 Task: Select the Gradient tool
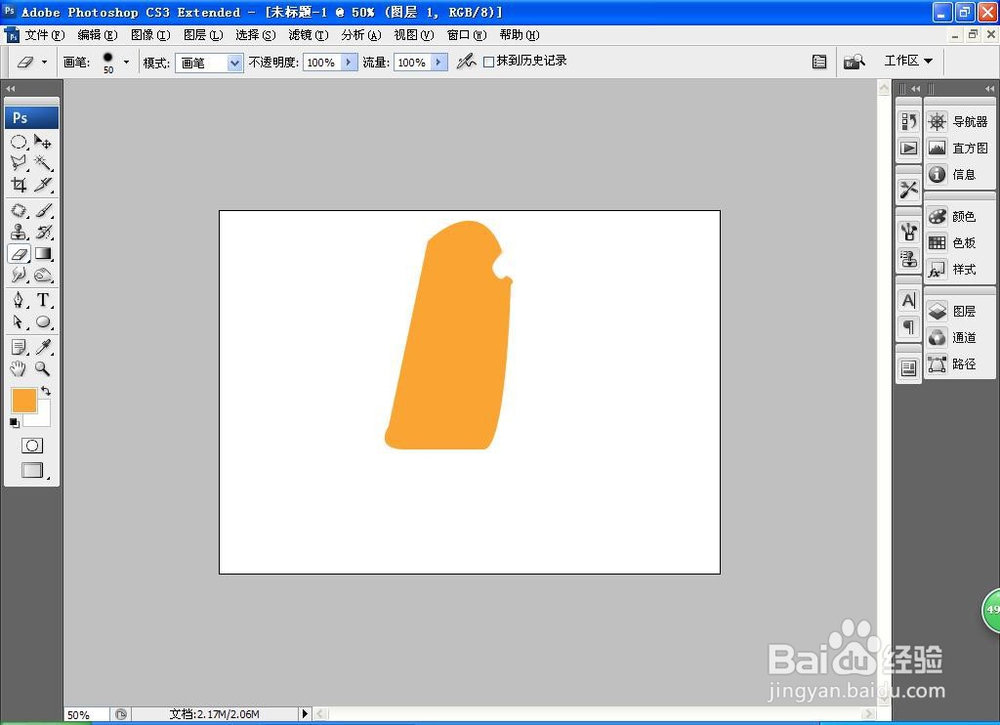click(43, 254)
